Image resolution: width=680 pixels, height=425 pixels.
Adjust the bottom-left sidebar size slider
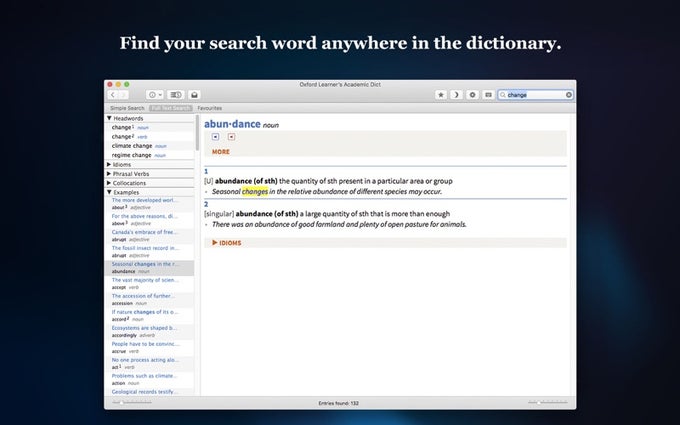132,403
